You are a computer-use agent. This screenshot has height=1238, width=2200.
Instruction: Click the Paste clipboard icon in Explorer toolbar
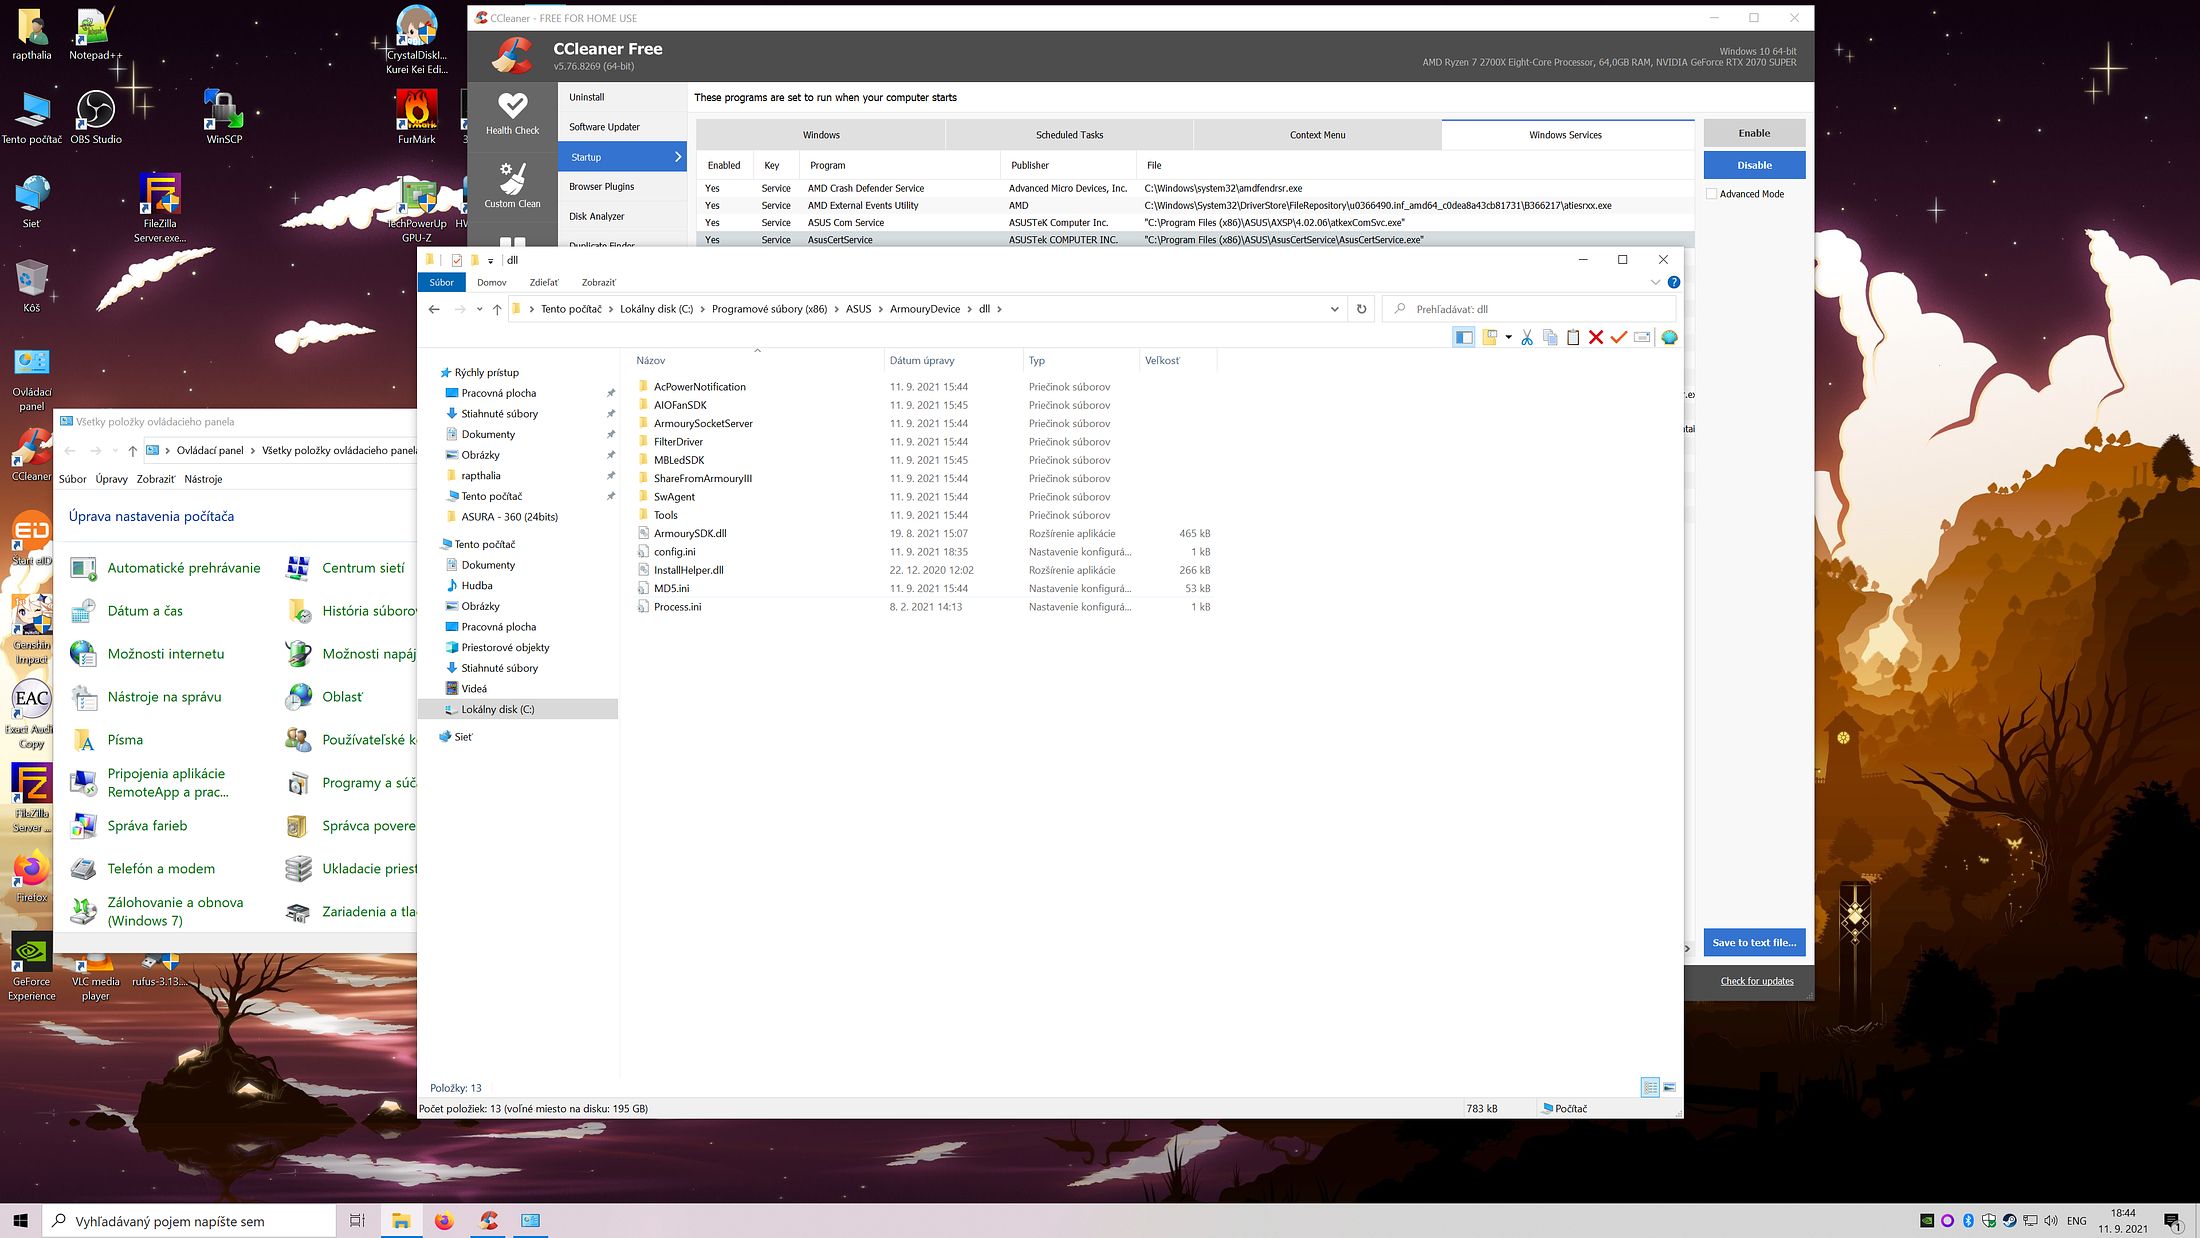(x=1573, y=338)
